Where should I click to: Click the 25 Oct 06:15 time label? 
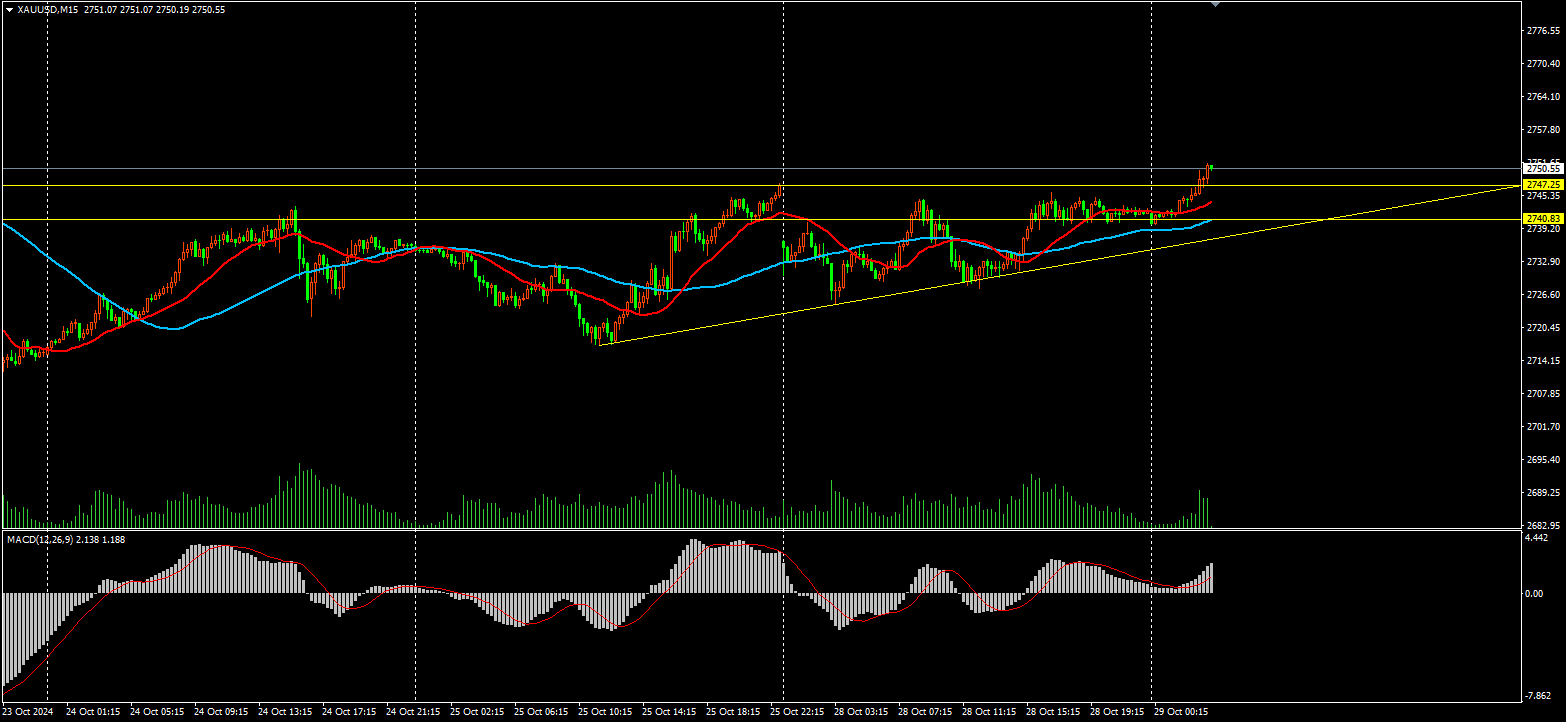(541, 713)
